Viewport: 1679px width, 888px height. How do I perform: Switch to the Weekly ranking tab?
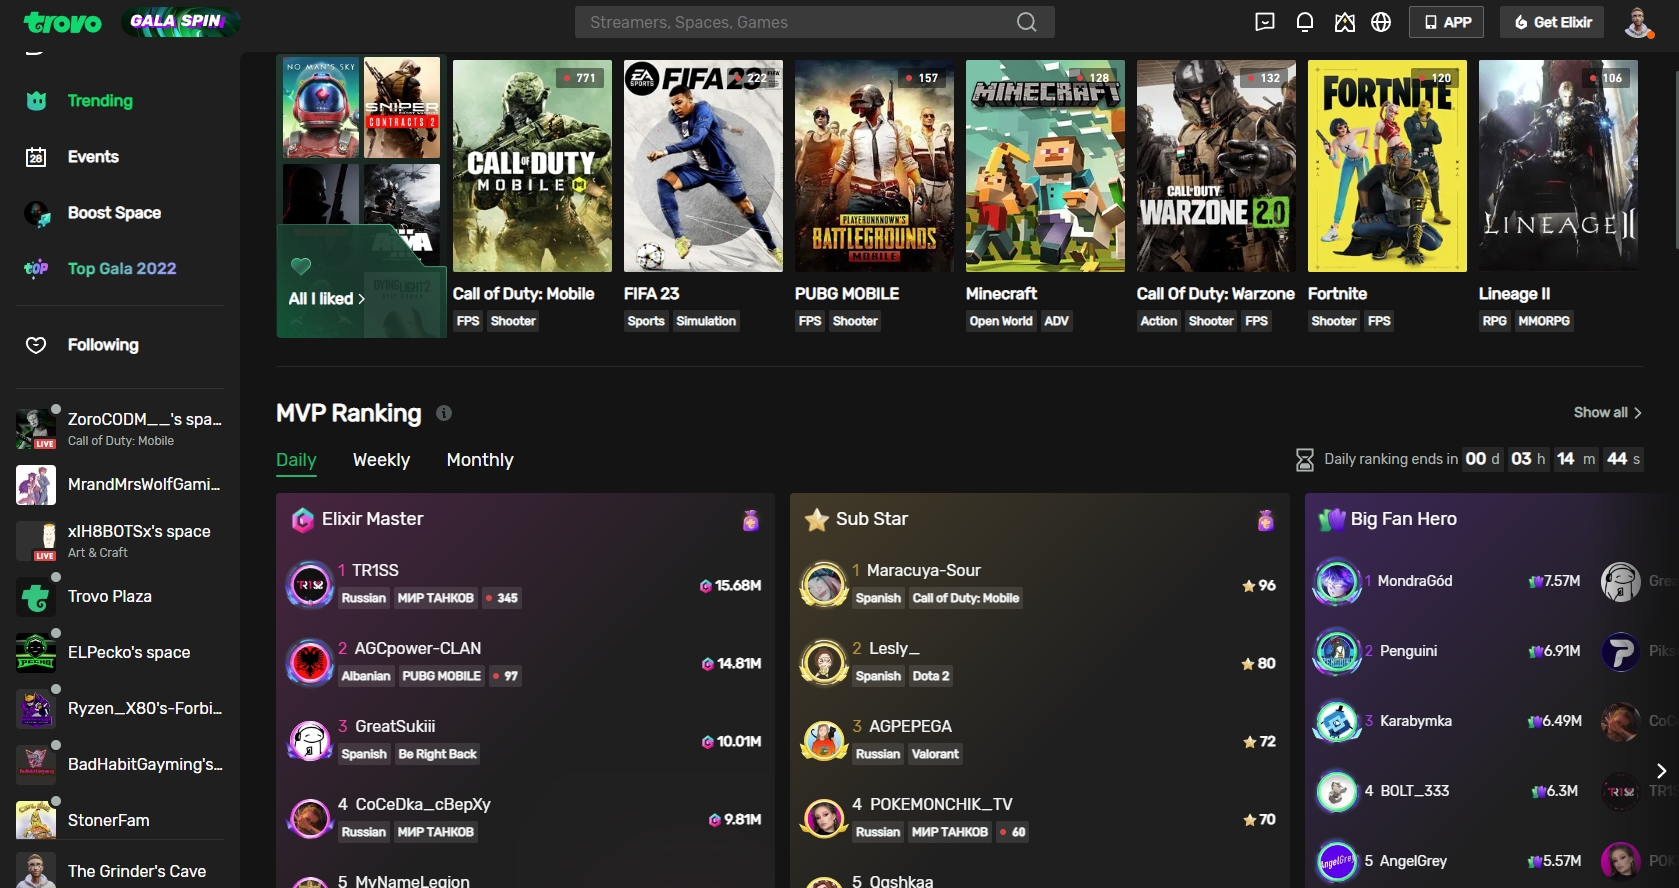click(x=381, y=460)
